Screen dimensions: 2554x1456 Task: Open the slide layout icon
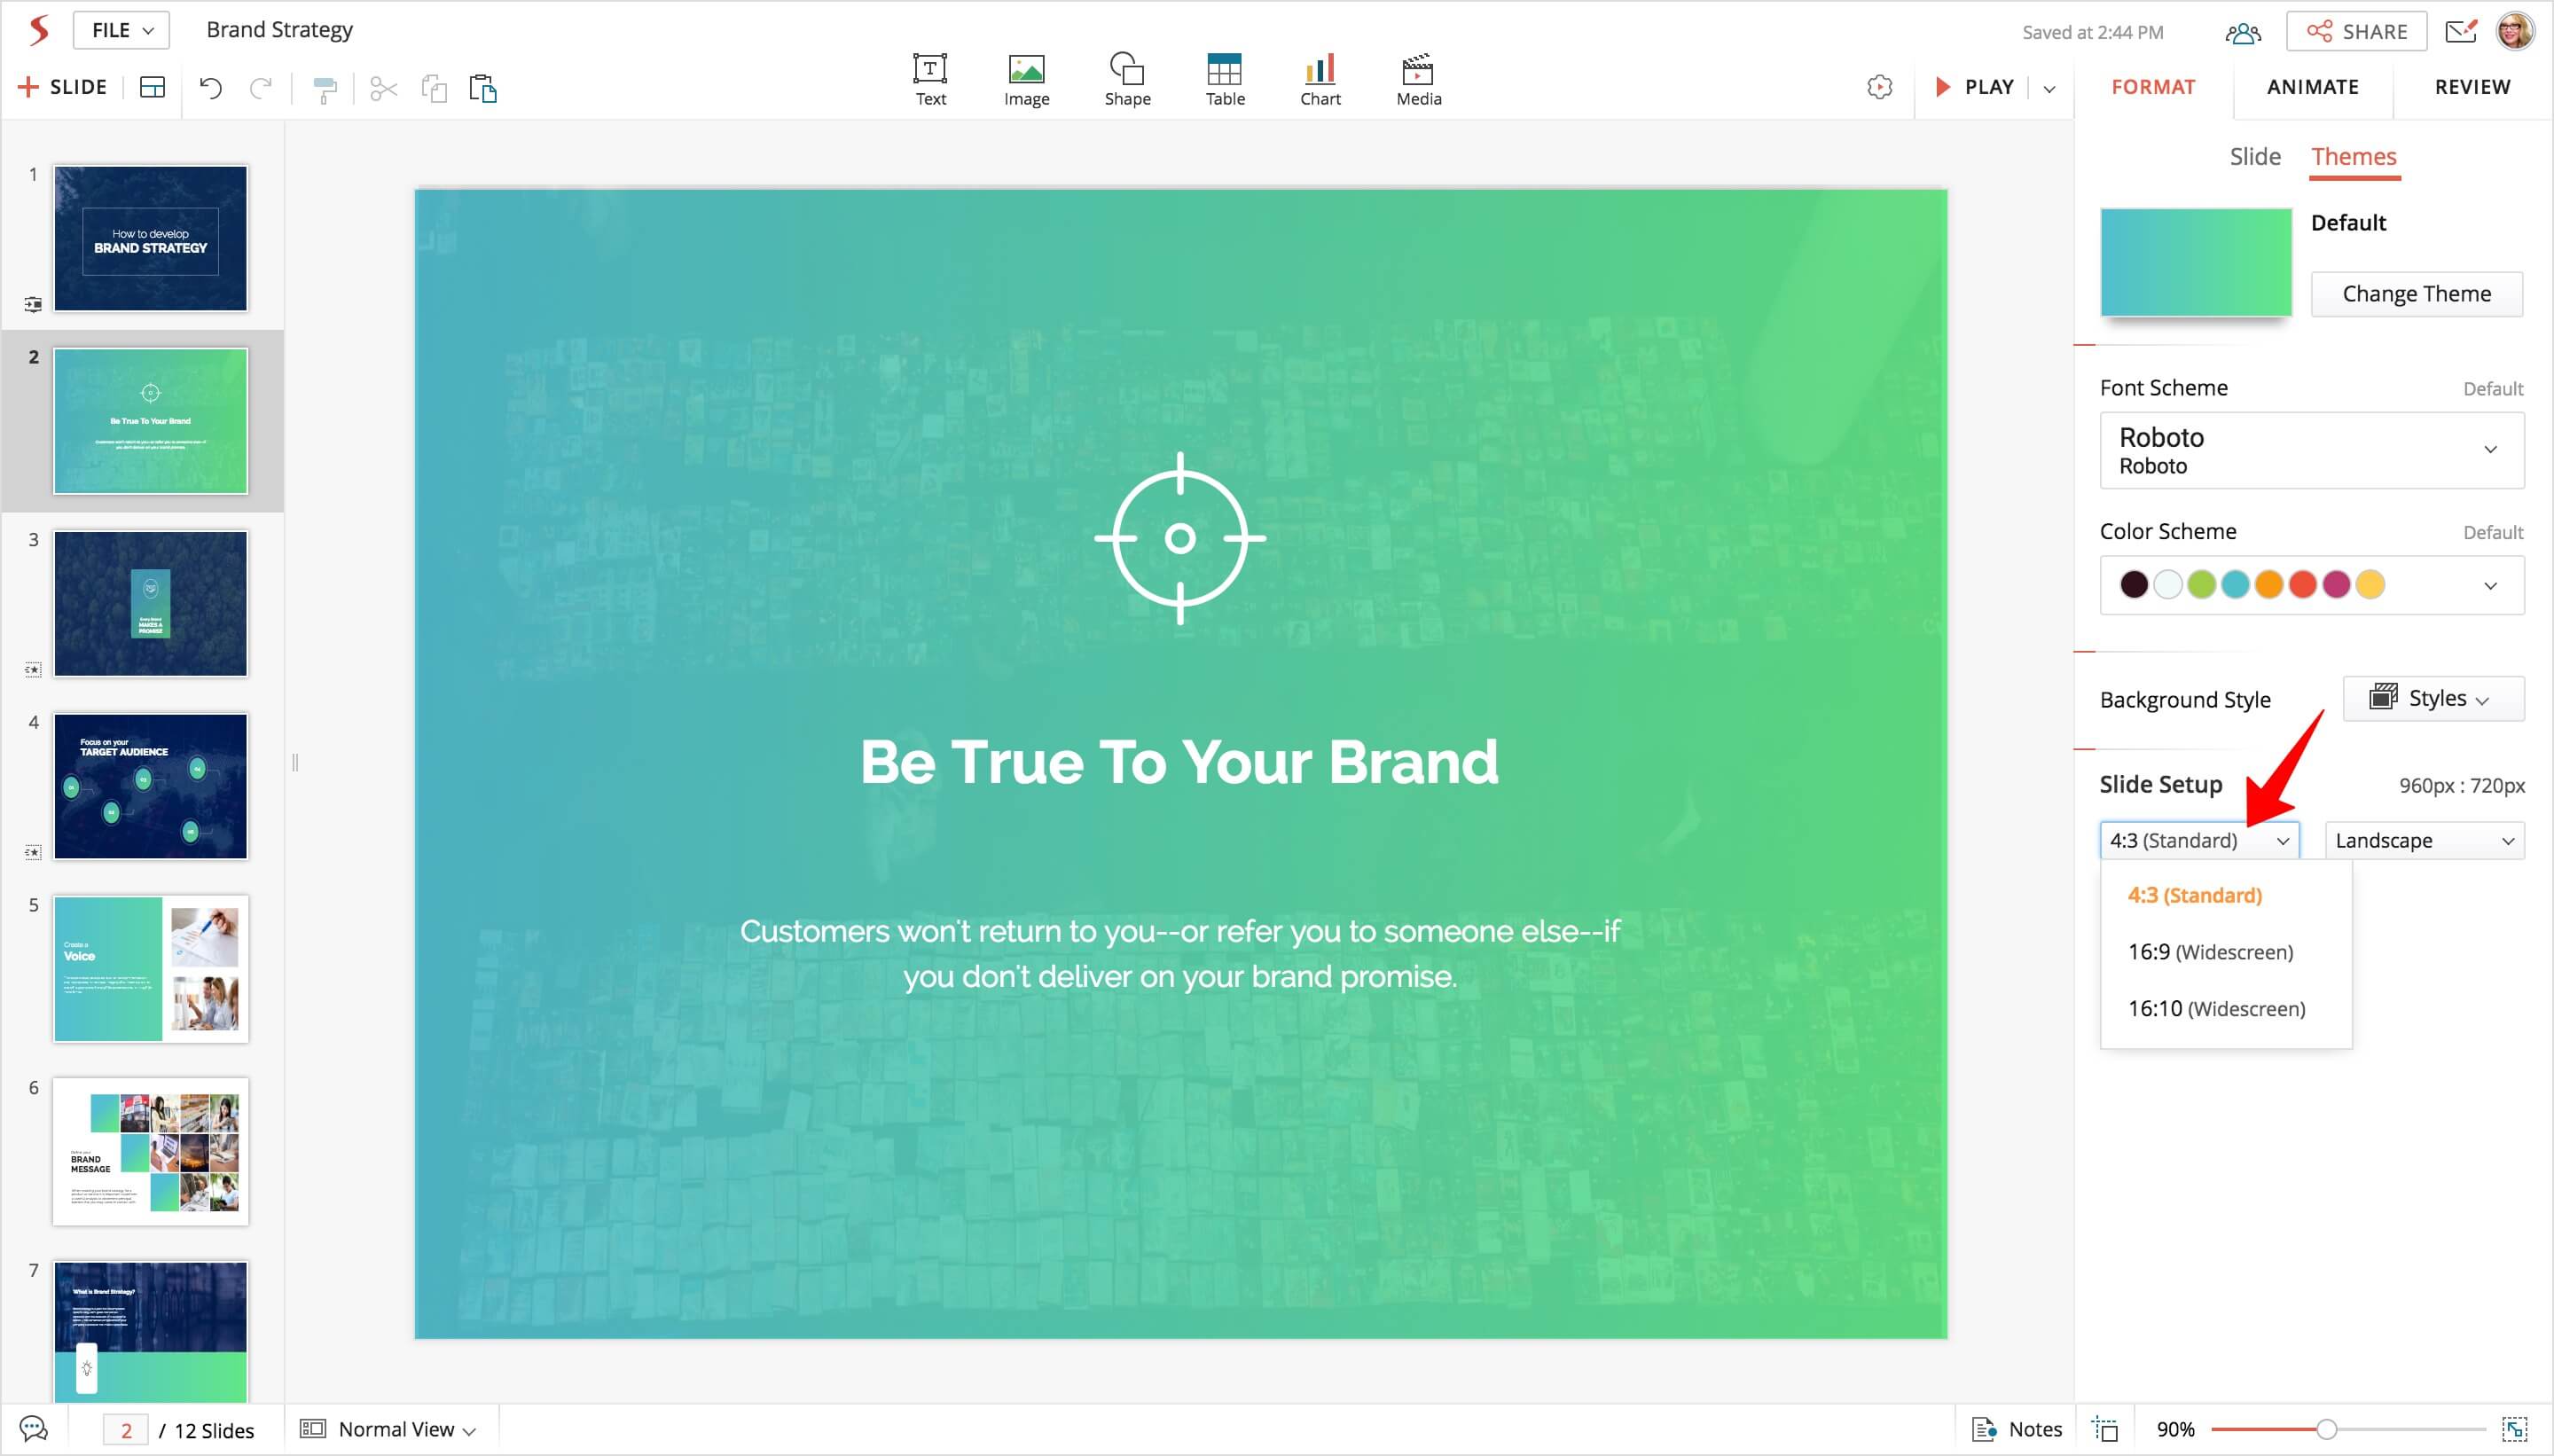point(152,88)
